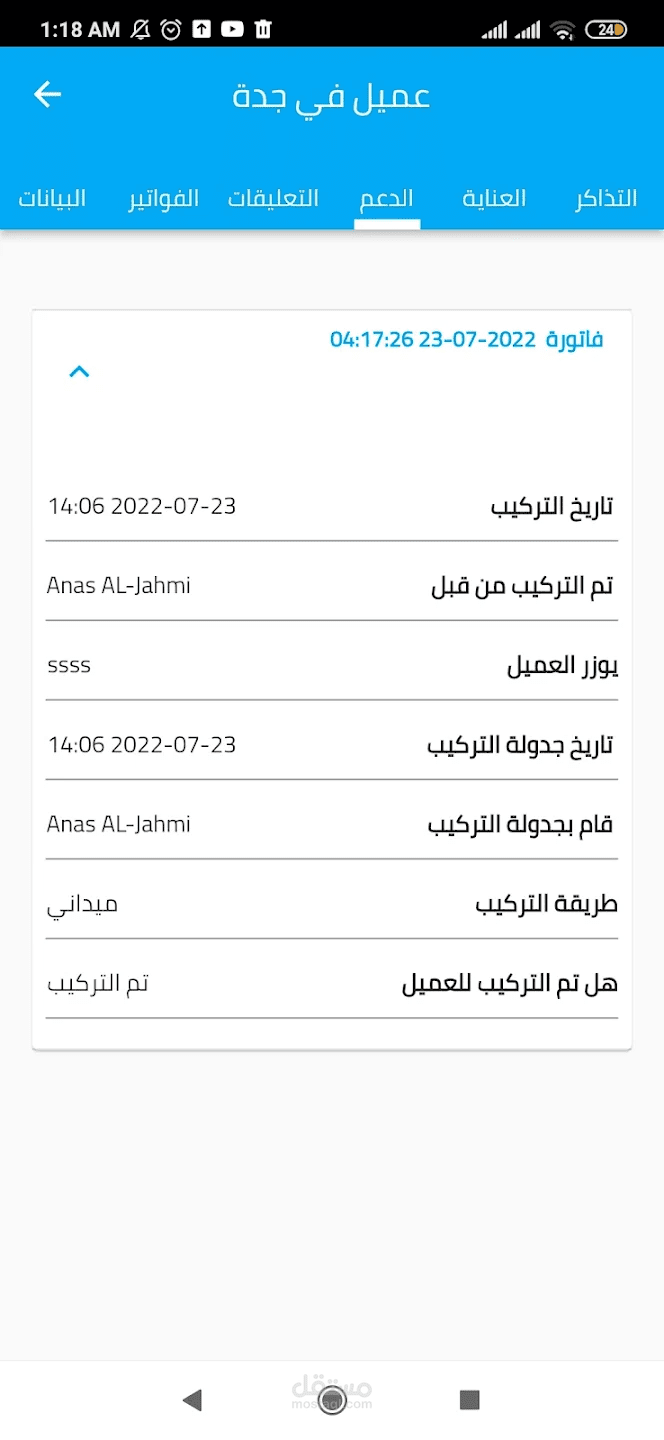Tap the Wi-Fi status icon
Screen dimensions: 664x1440
click(563, 30)
